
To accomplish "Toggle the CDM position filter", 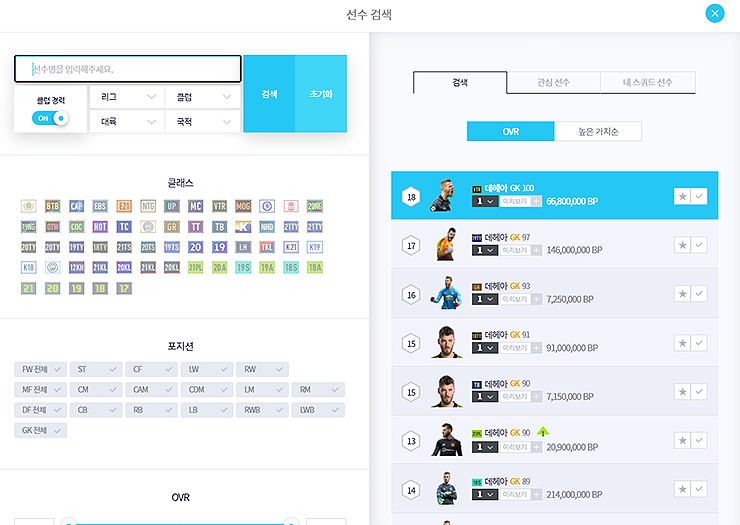I will click(207, 390).
